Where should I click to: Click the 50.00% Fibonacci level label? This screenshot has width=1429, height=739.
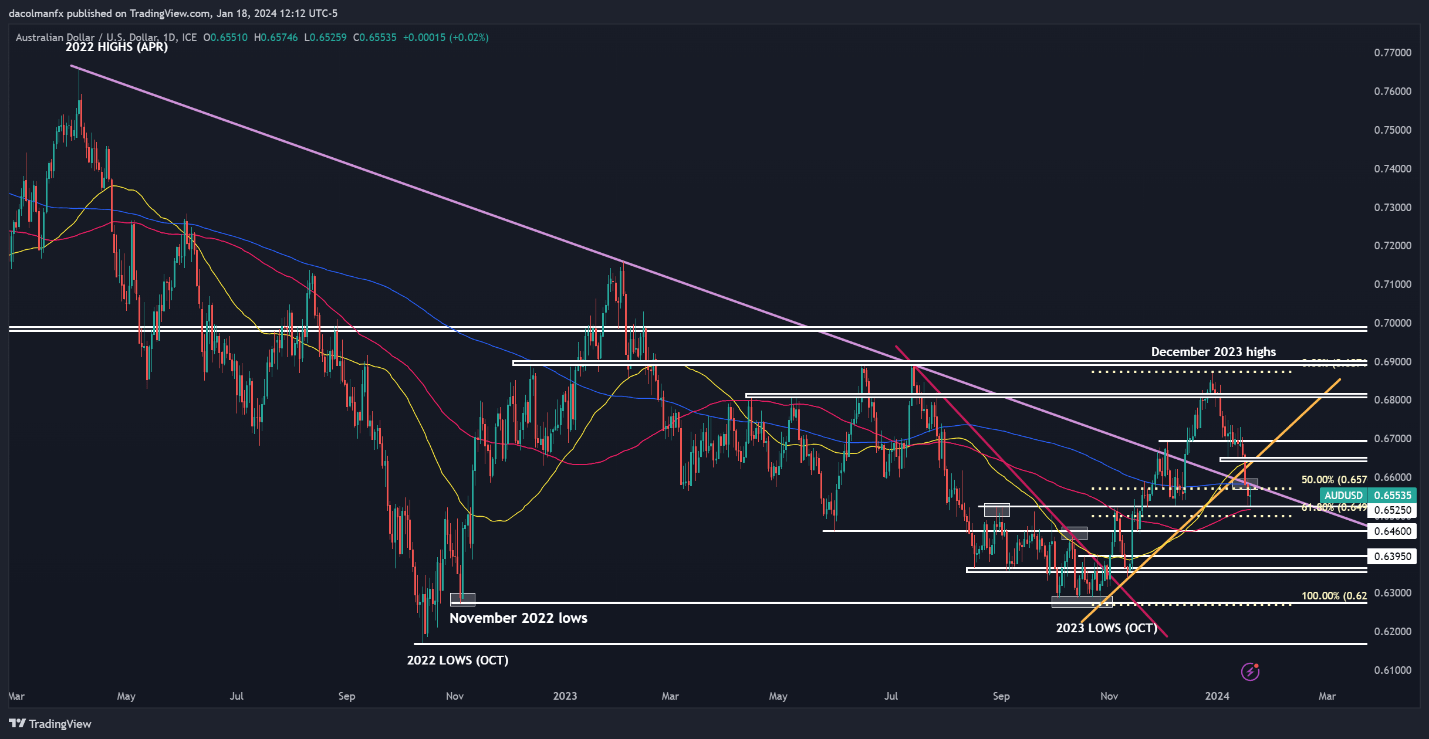point(1332,480)
